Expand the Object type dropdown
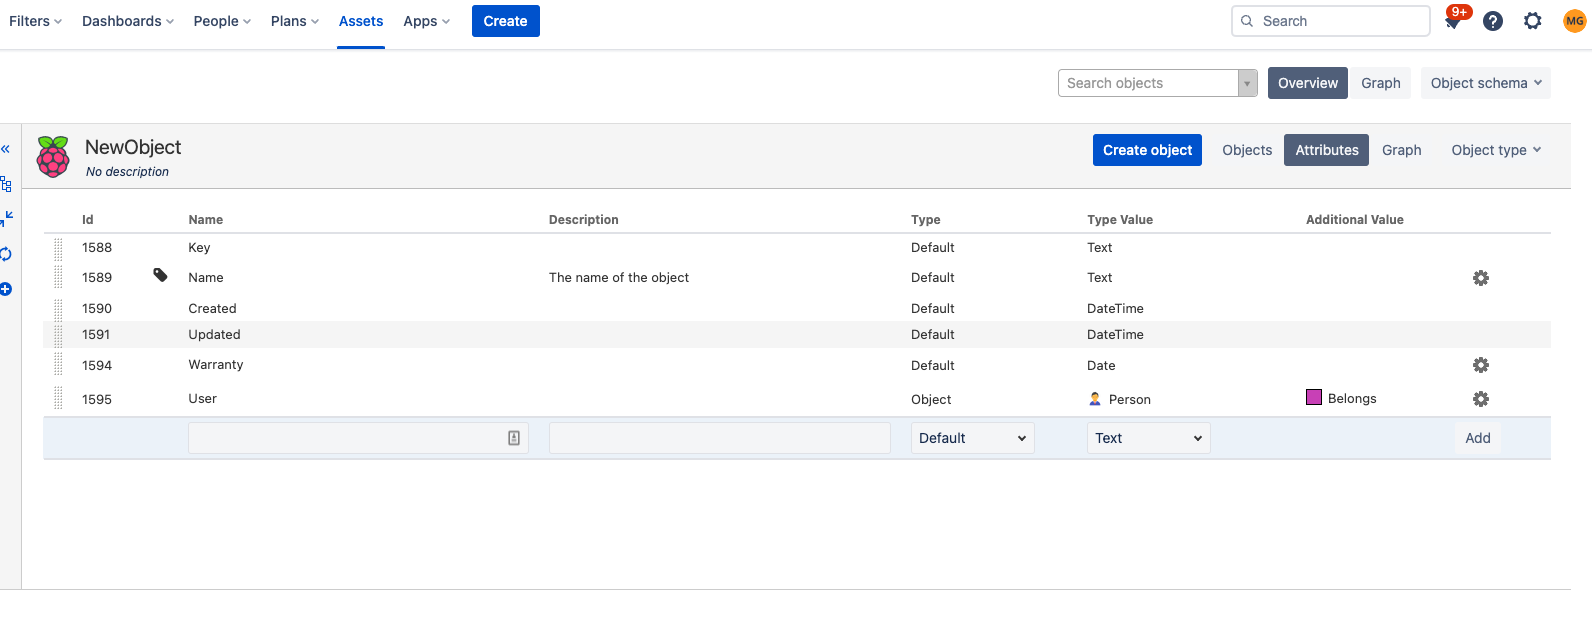1592x628 pixels. pyautogui.click(x=1496, y=150)
